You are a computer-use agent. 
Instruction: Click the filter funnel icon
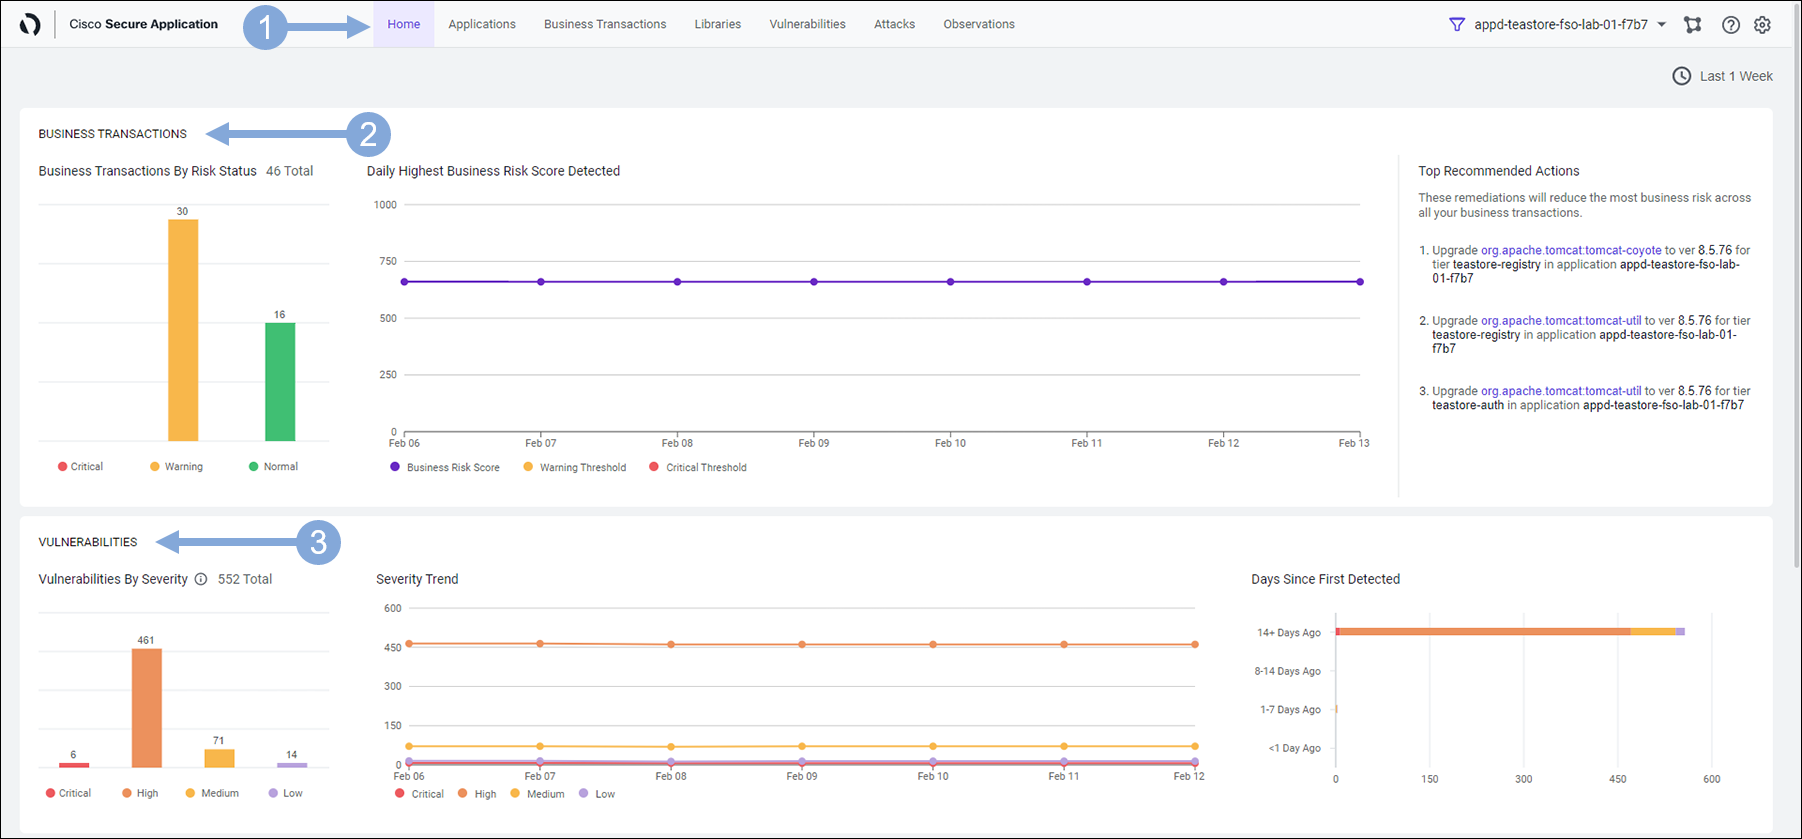point(1457,24)
